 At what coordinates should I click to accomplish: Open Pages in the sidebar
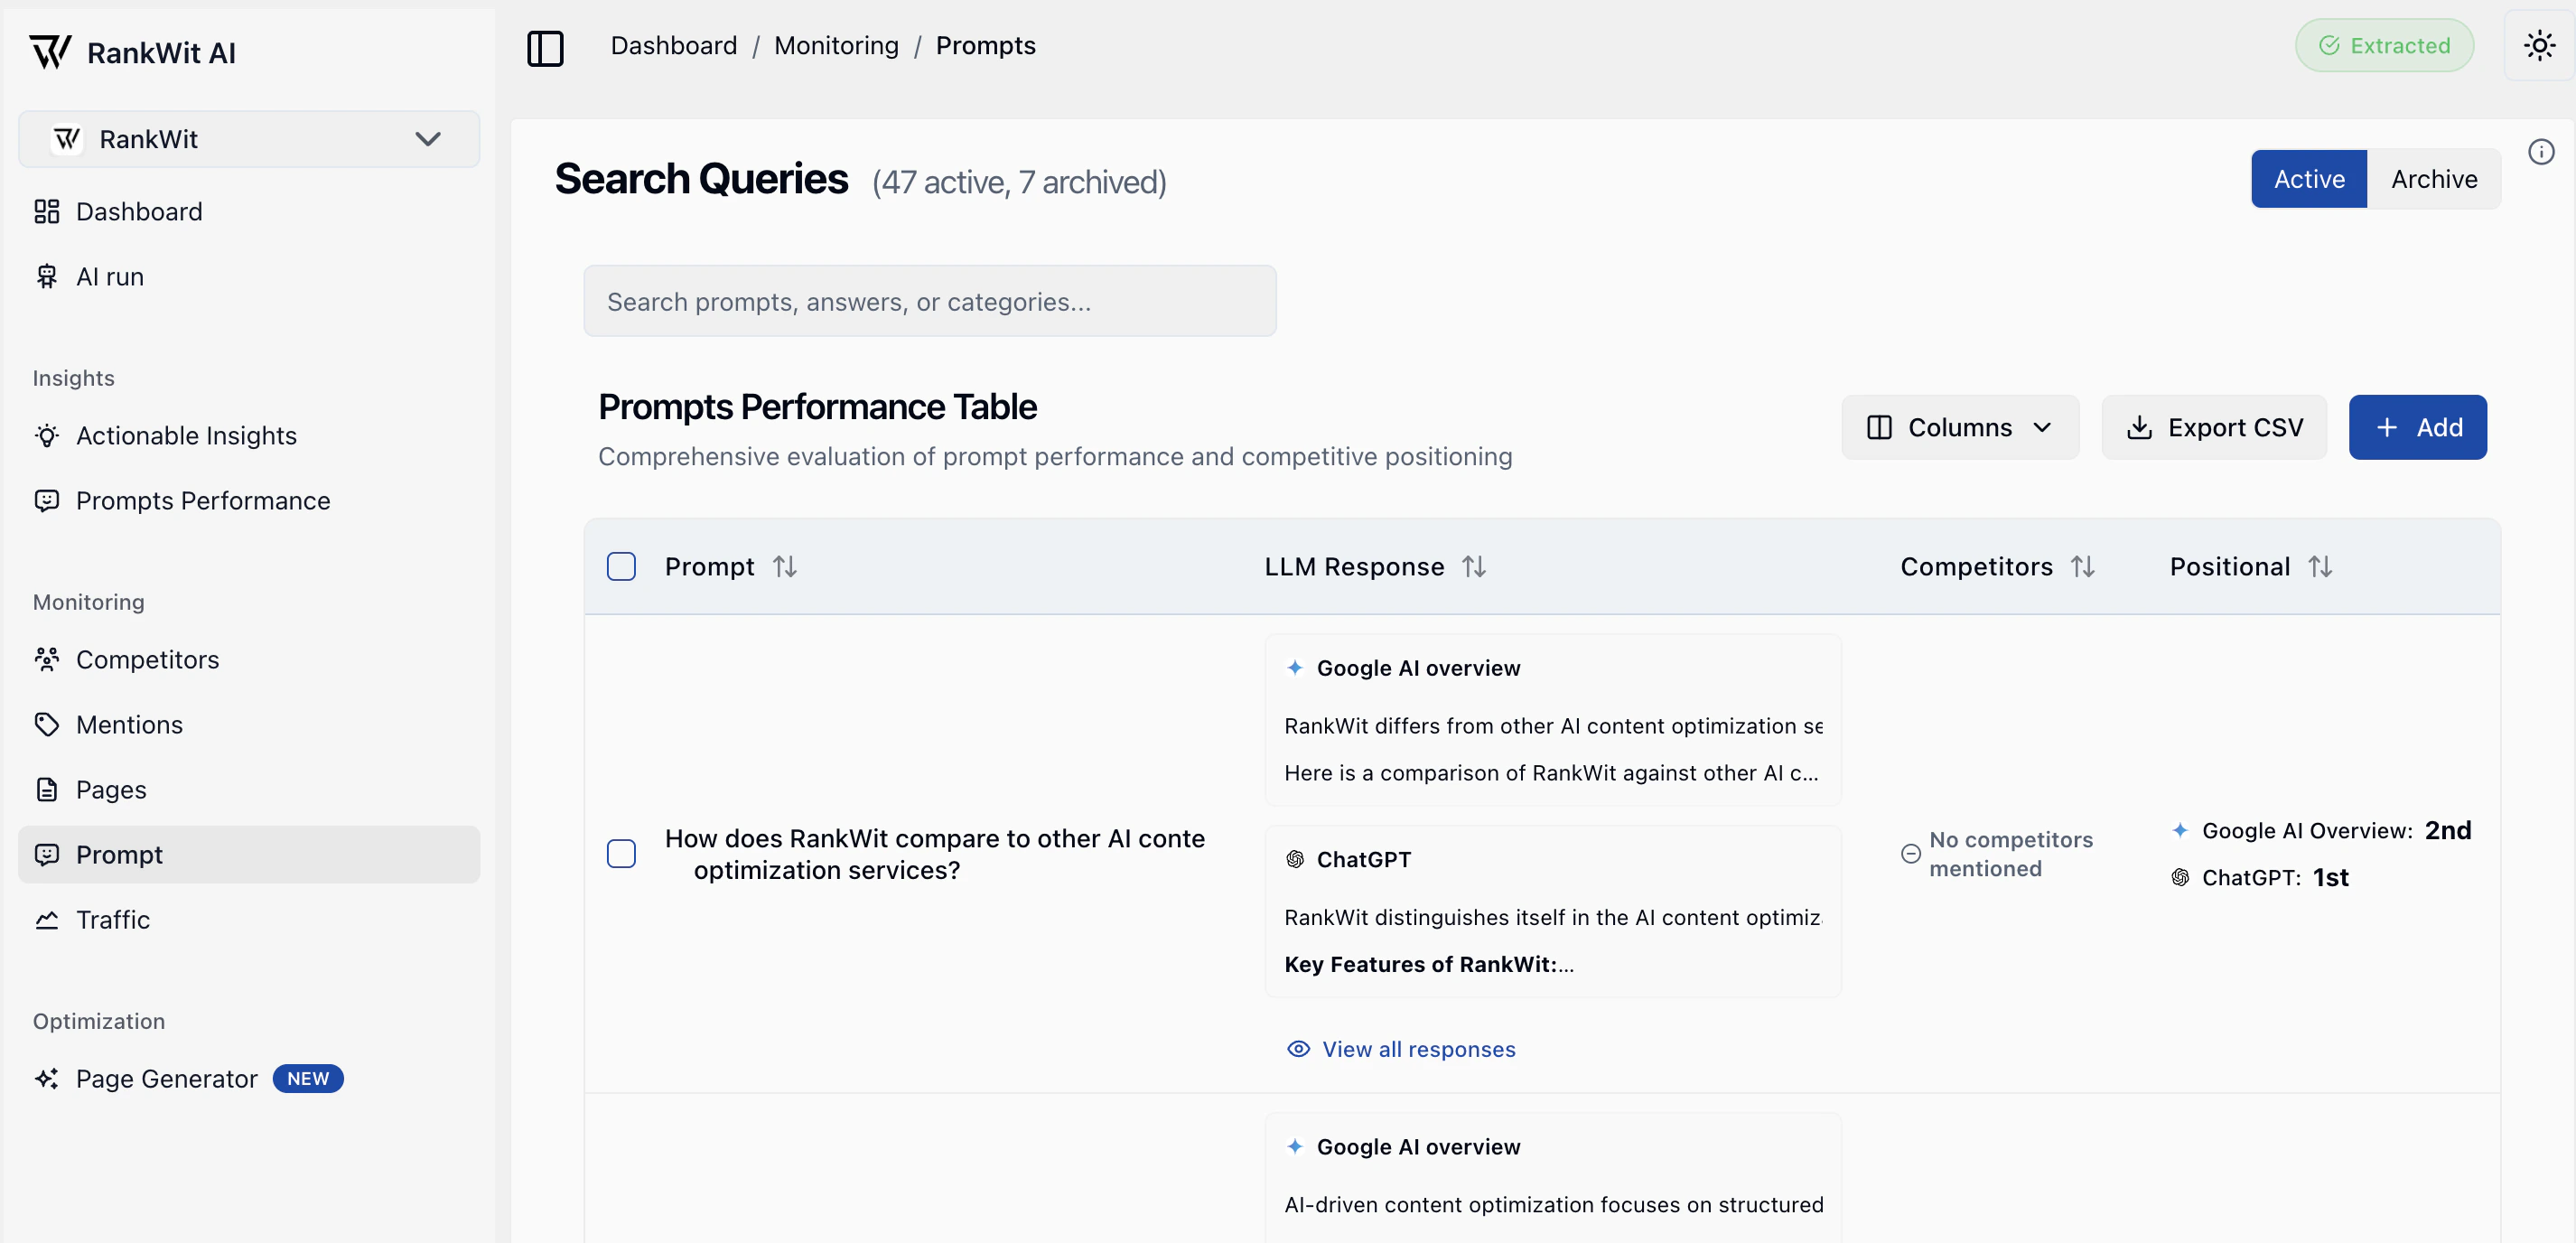pyautogui.click(x=249, y=789)
